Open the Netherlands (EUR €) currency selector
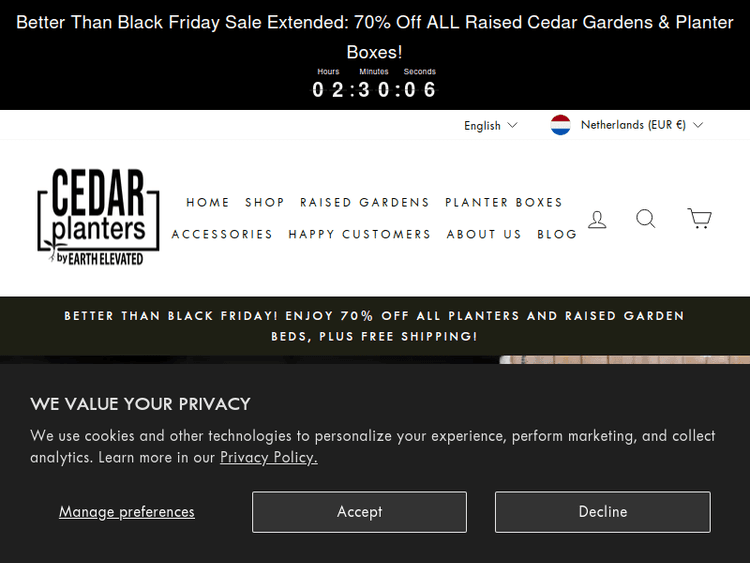 [x=641, y=125]
